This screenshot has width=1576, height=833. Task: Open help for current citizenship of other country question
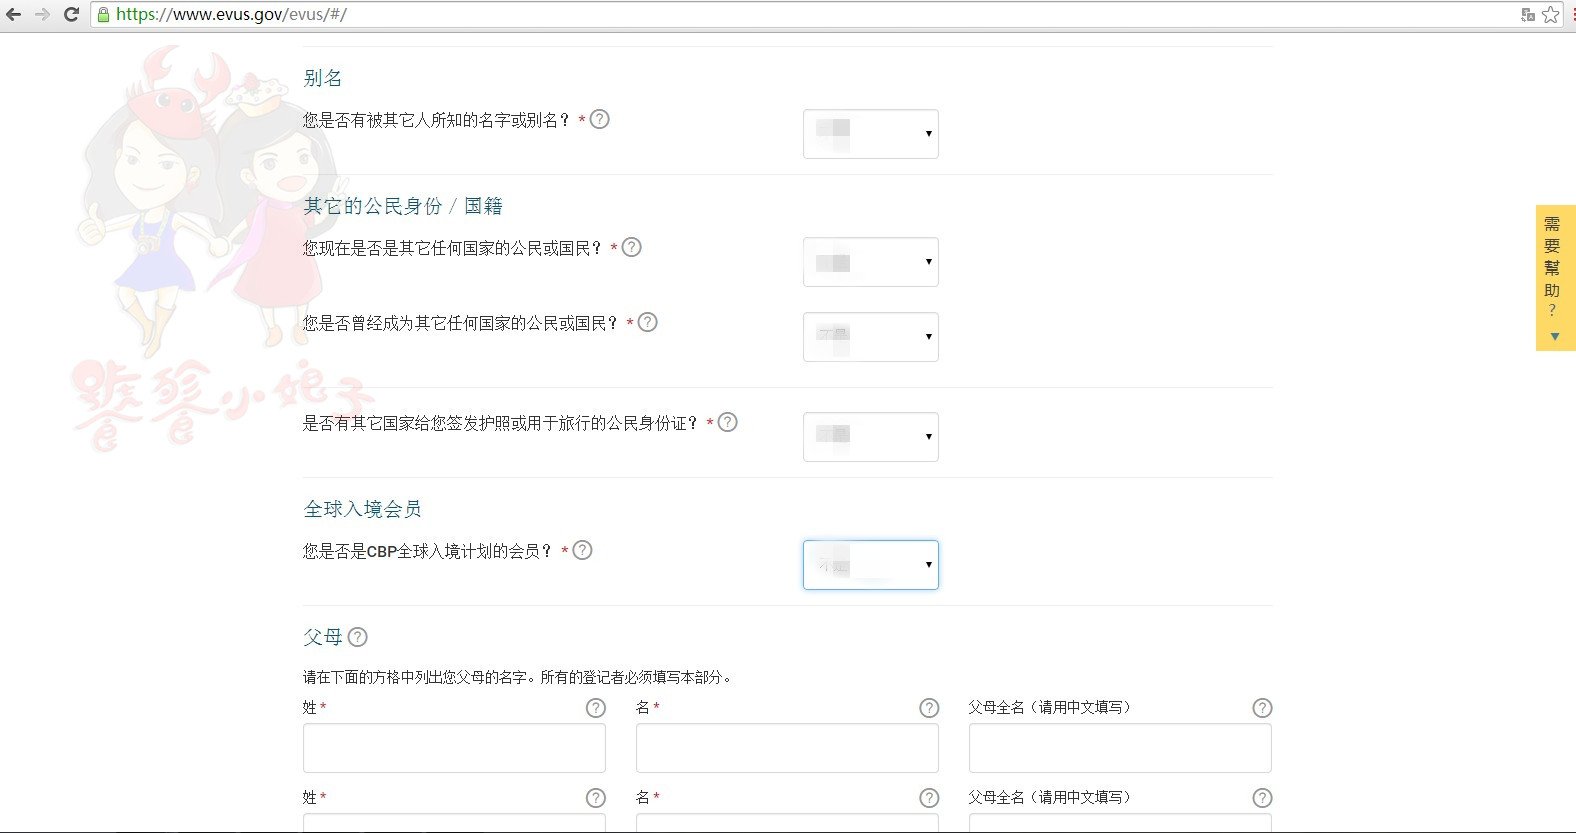(x=632, y=247)
